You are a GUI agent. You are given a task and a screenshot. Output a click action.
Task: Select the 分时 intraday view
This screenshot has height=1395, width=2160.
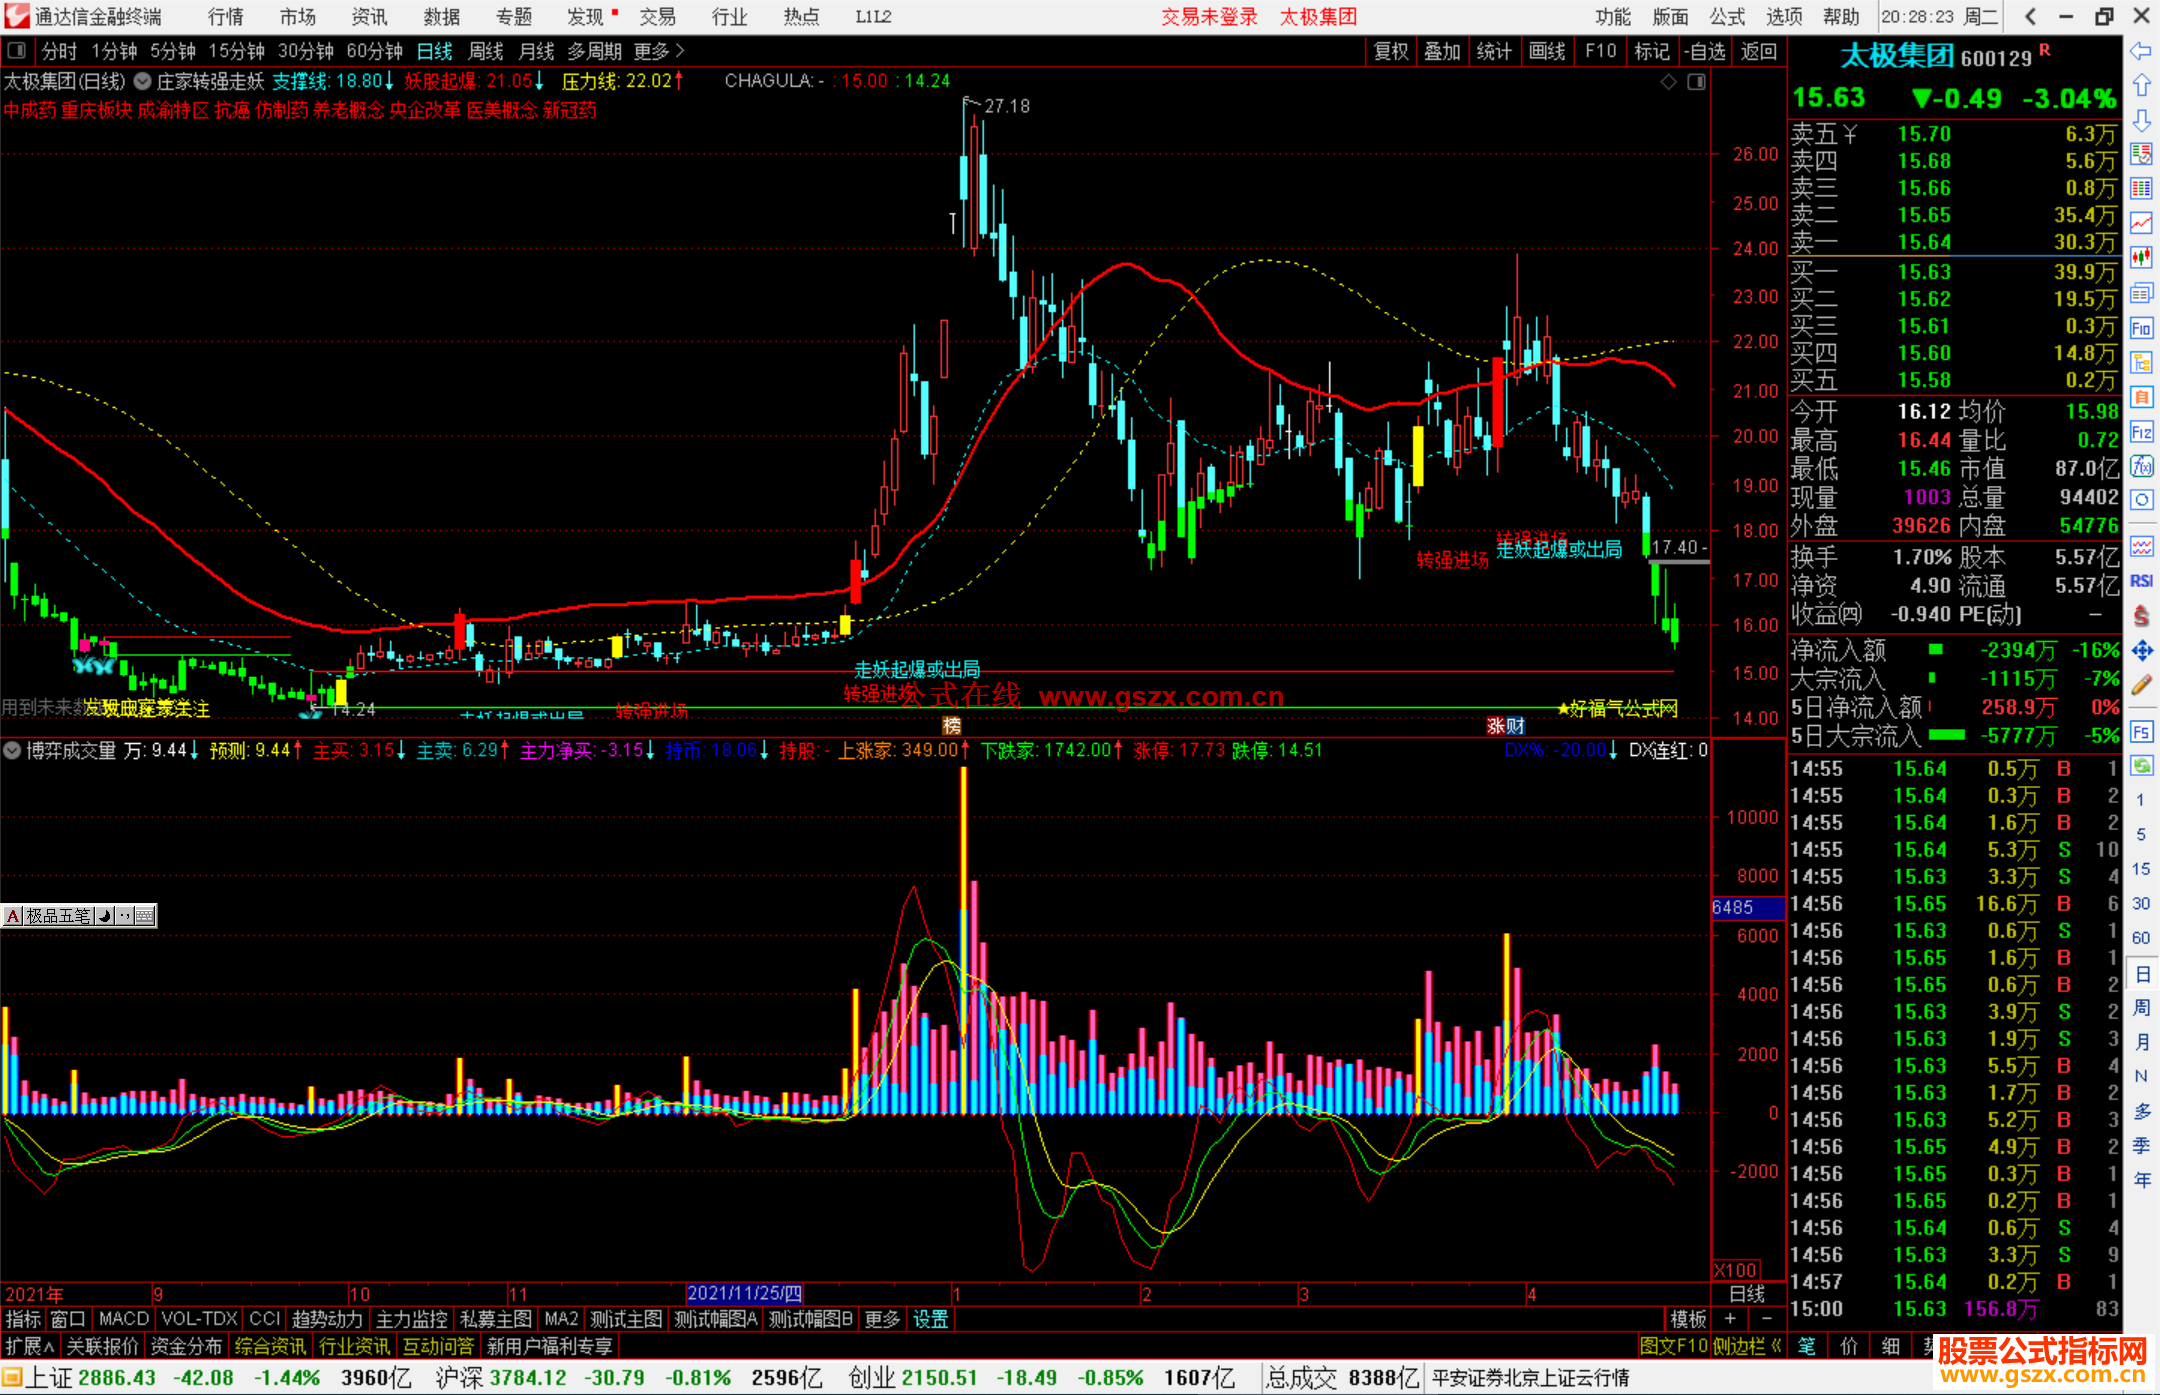(59, 51)
